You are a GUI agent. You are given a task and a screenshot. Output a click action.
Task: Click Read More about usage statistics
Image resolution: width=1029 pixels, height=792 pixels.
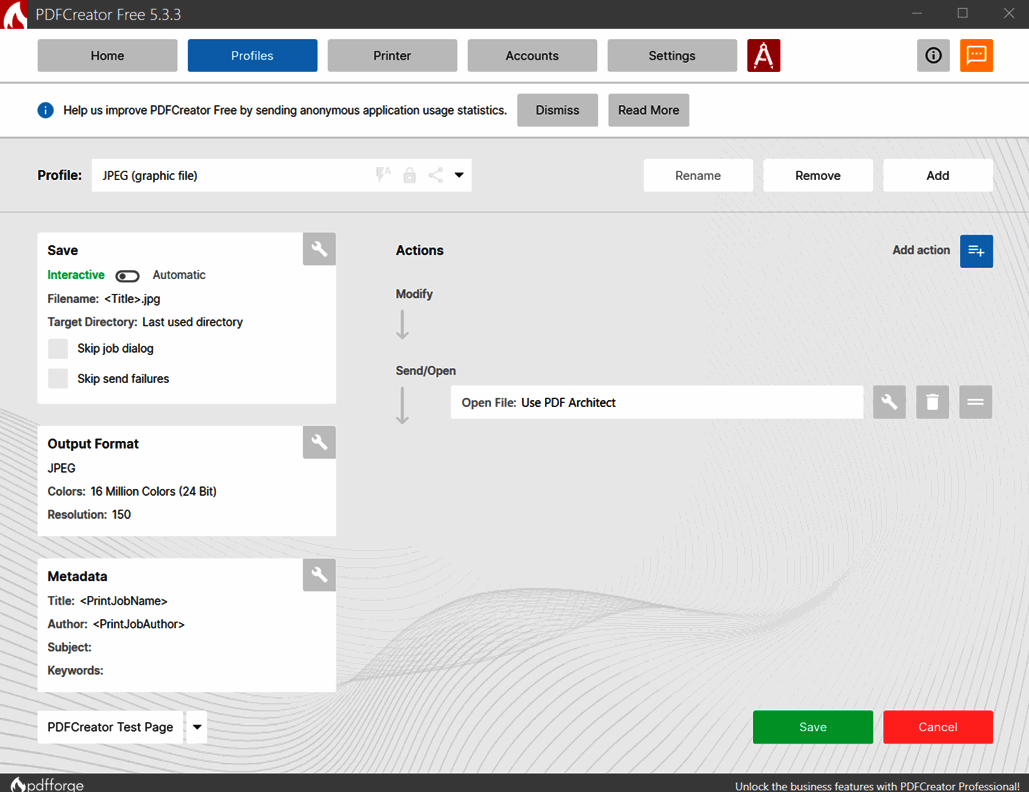pos(648,110)
